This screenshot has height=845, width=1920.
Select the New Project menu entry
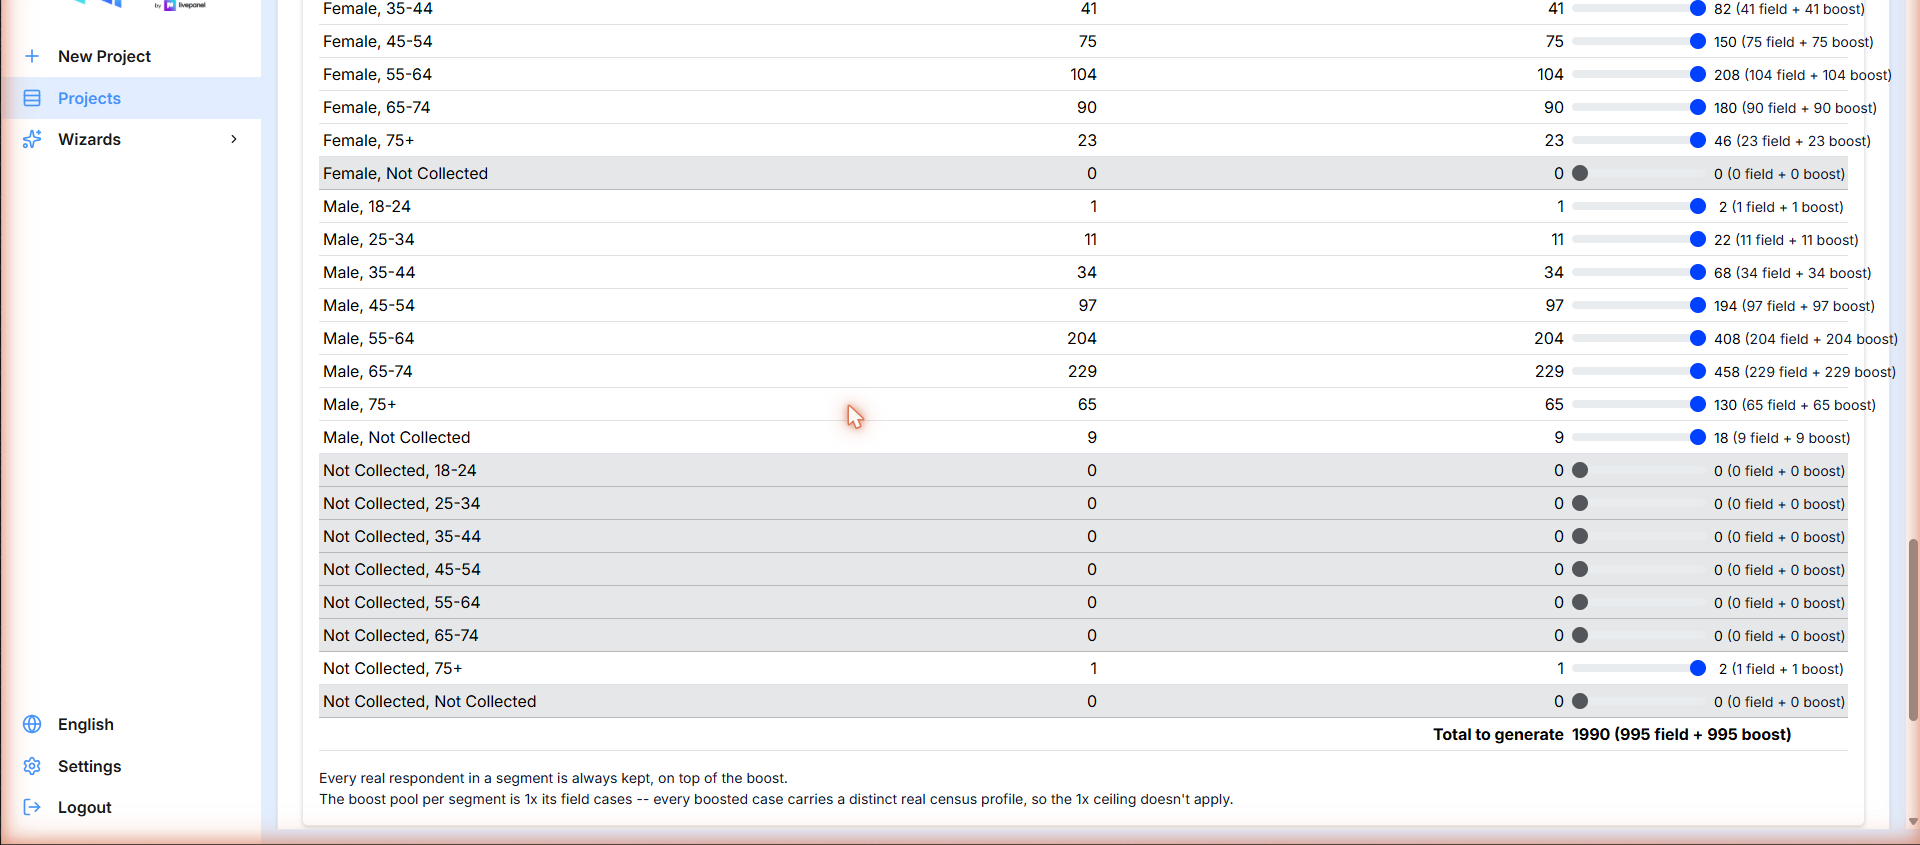click(x=131, y=56)
